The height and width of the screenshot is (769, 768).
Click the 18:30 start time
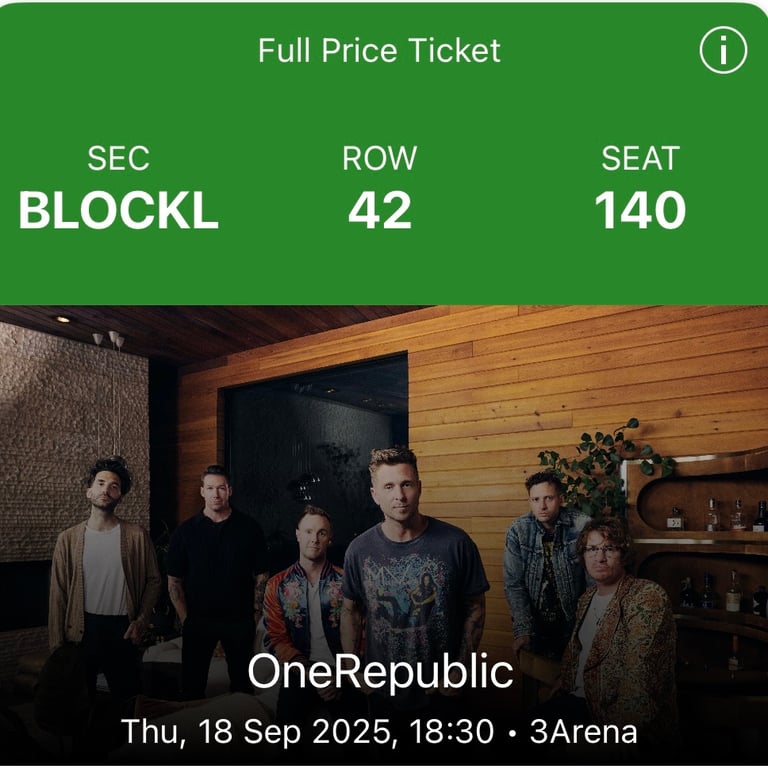tap(452, 732)
